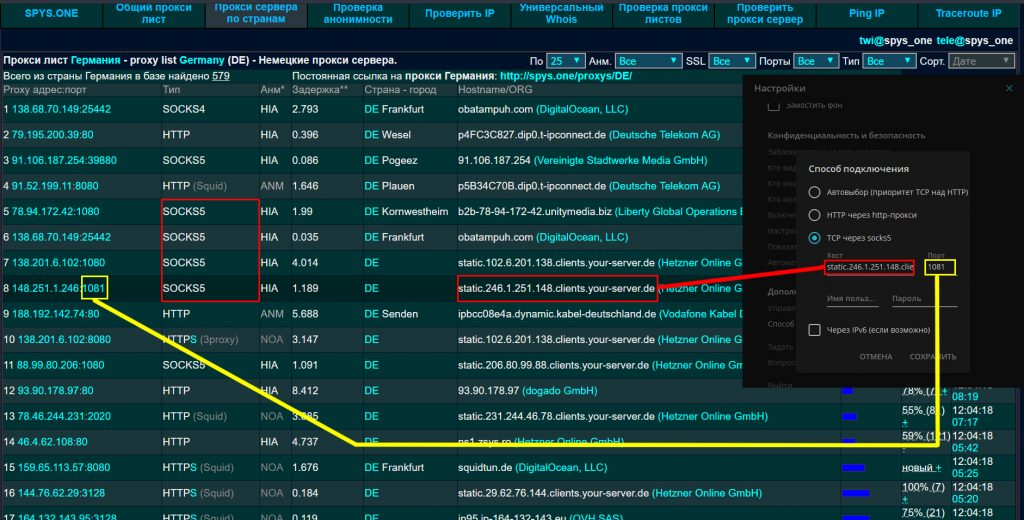Viewport: 1024px width, 520px height.
Task: Open the Универсальный Whois tab
Action: click(x=563, y=13)
